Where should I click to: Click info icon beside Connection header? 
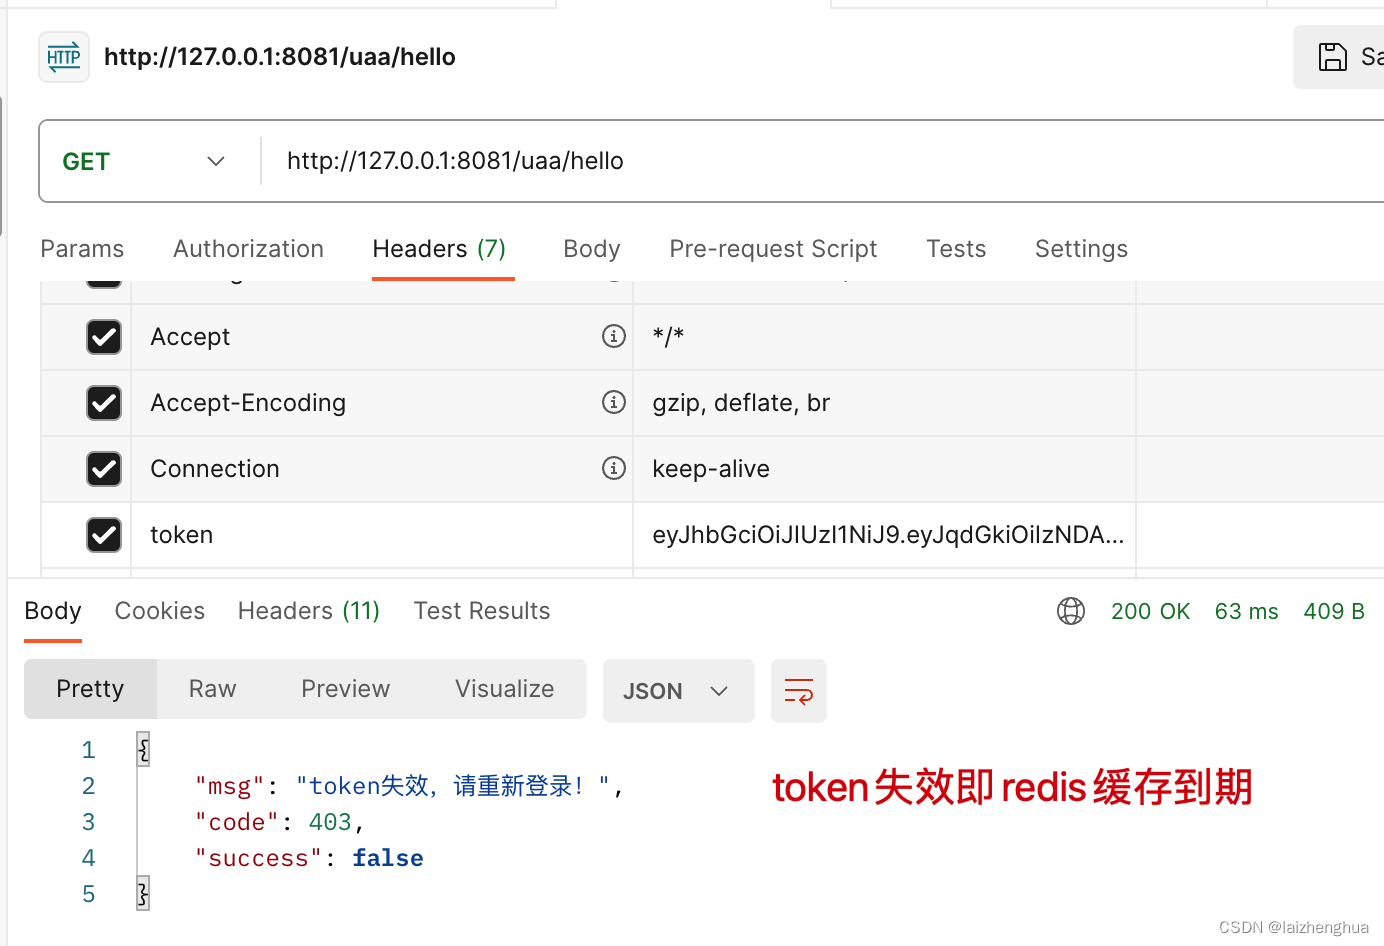click(x=614, y=468)
